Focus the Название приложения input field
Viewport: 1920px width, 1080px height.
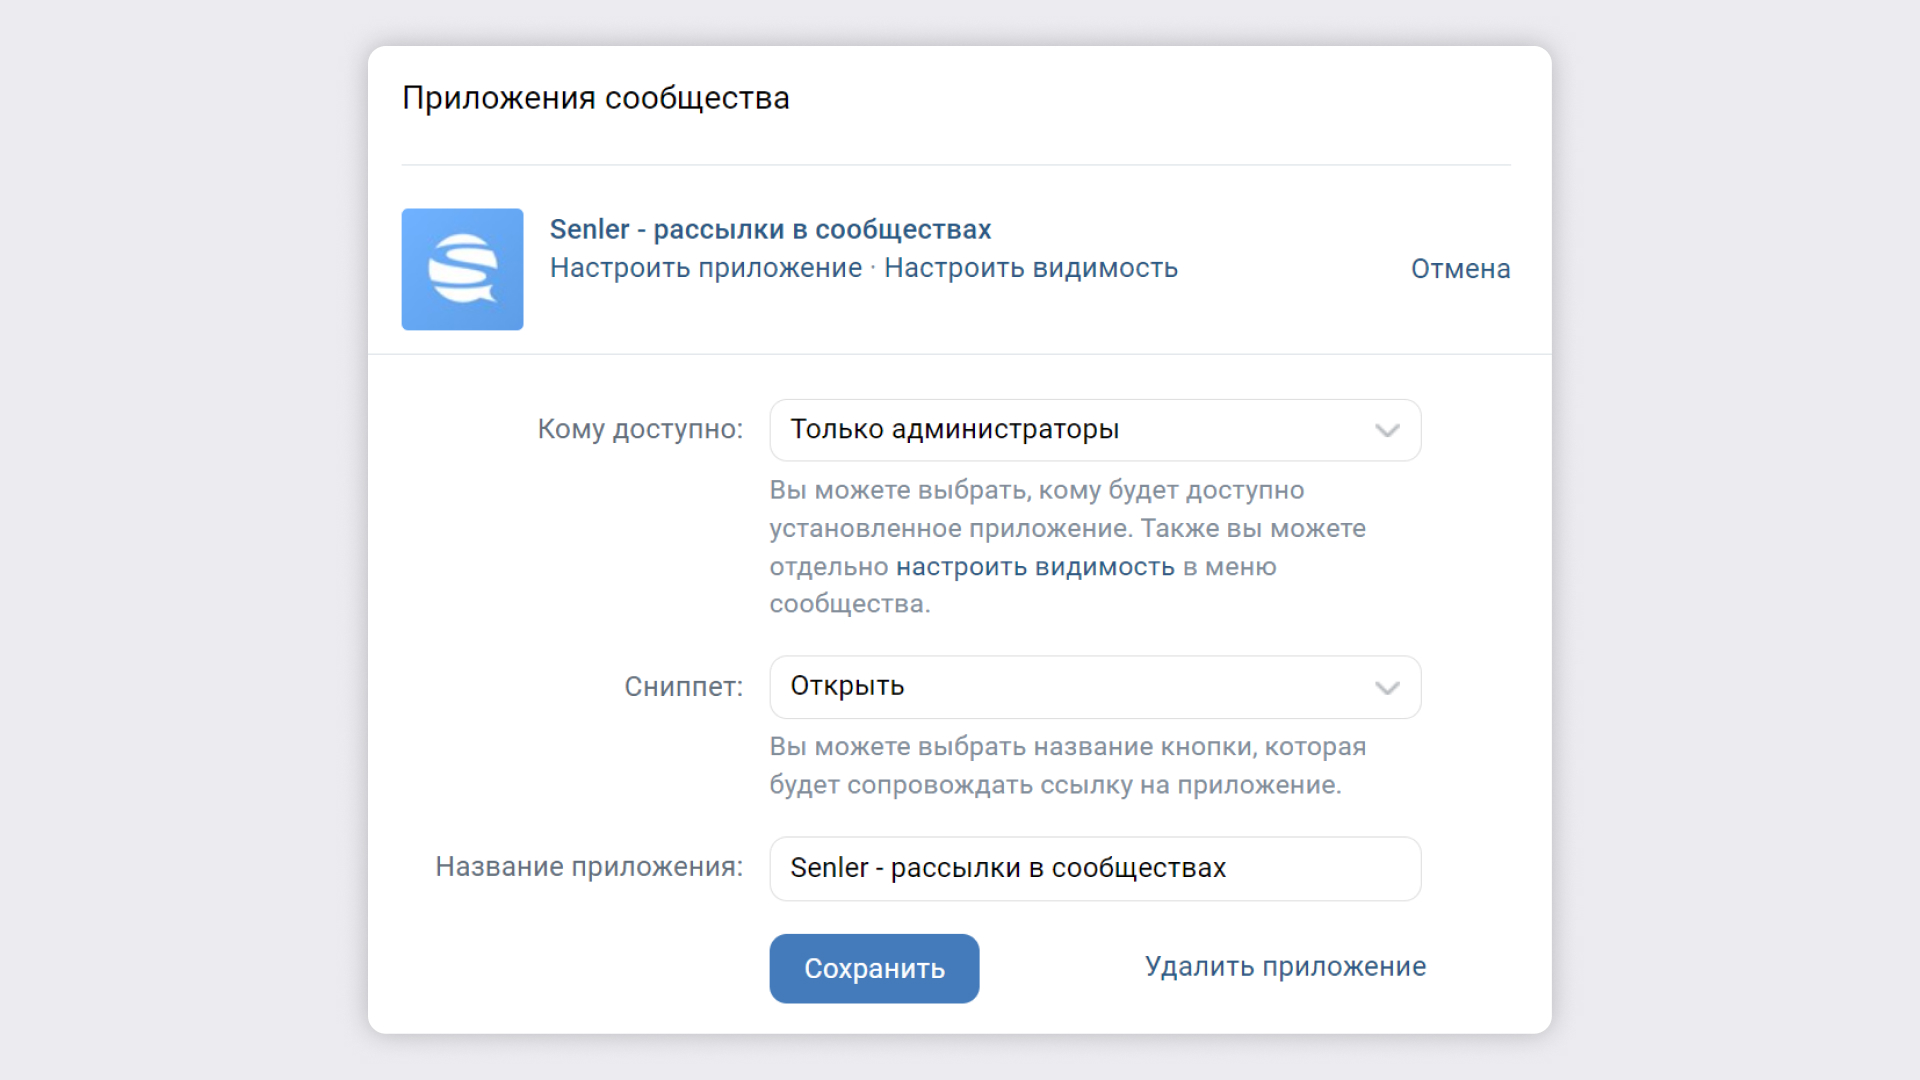1095,868
